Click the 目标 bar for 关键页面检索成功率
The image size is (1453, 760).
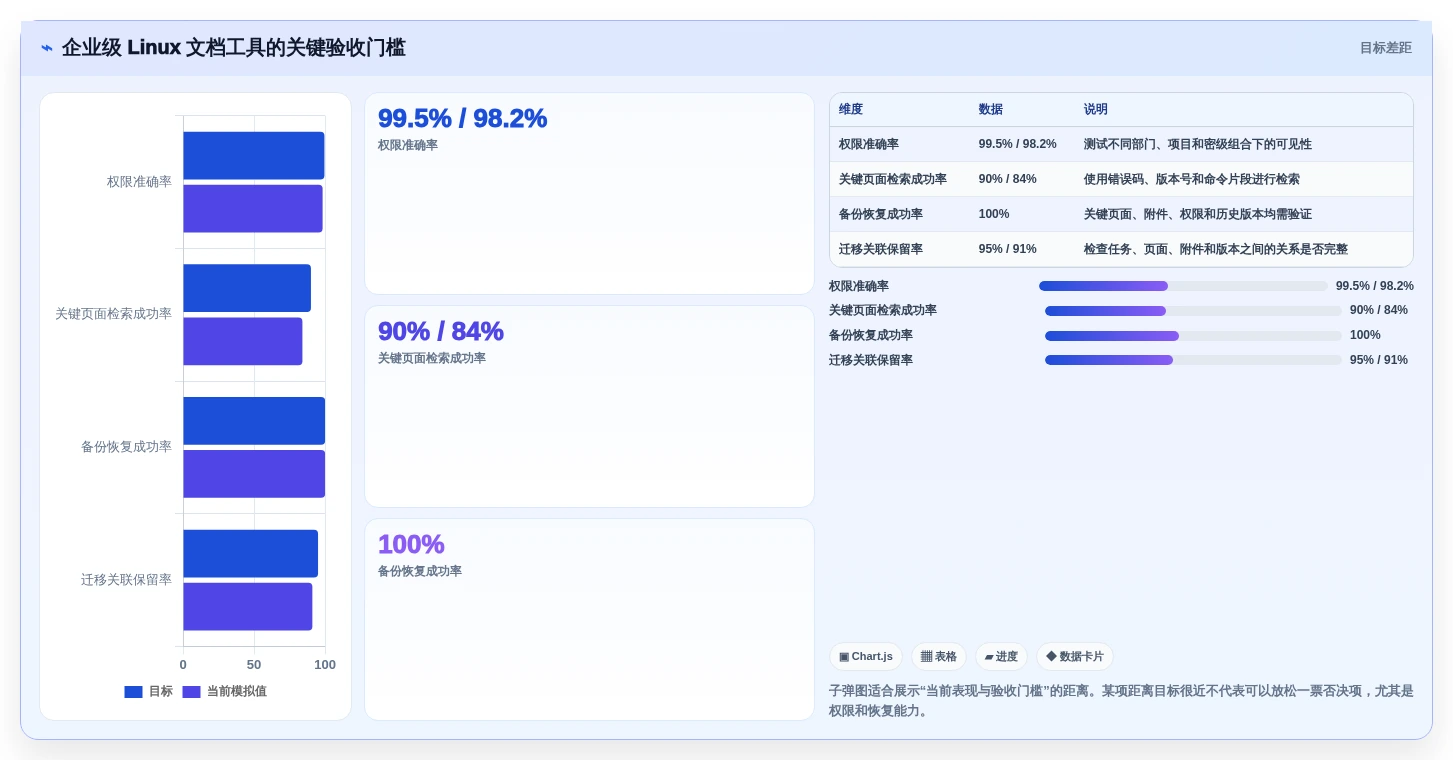click(247, 288)
